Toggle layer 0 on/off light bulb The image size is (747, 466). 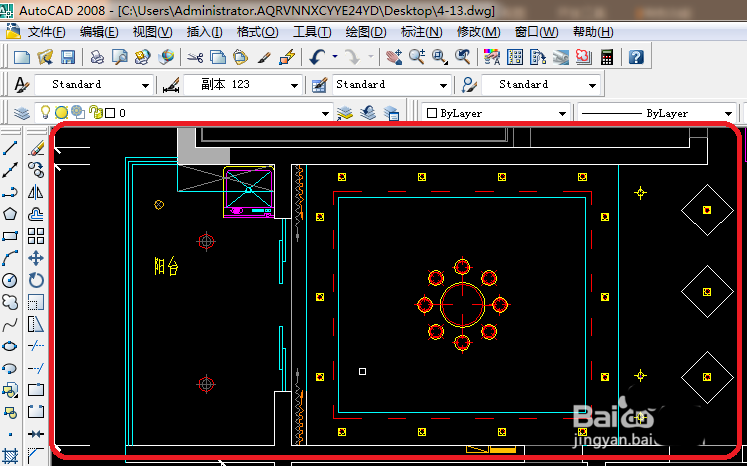coord(45,112)
